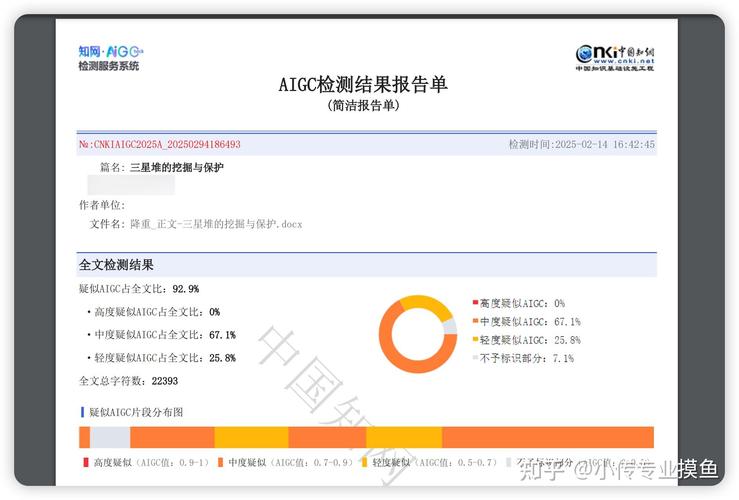Click the subtitle (简洁报告单)
Viewport: 739px width, 500px height.
click(363, 105)
